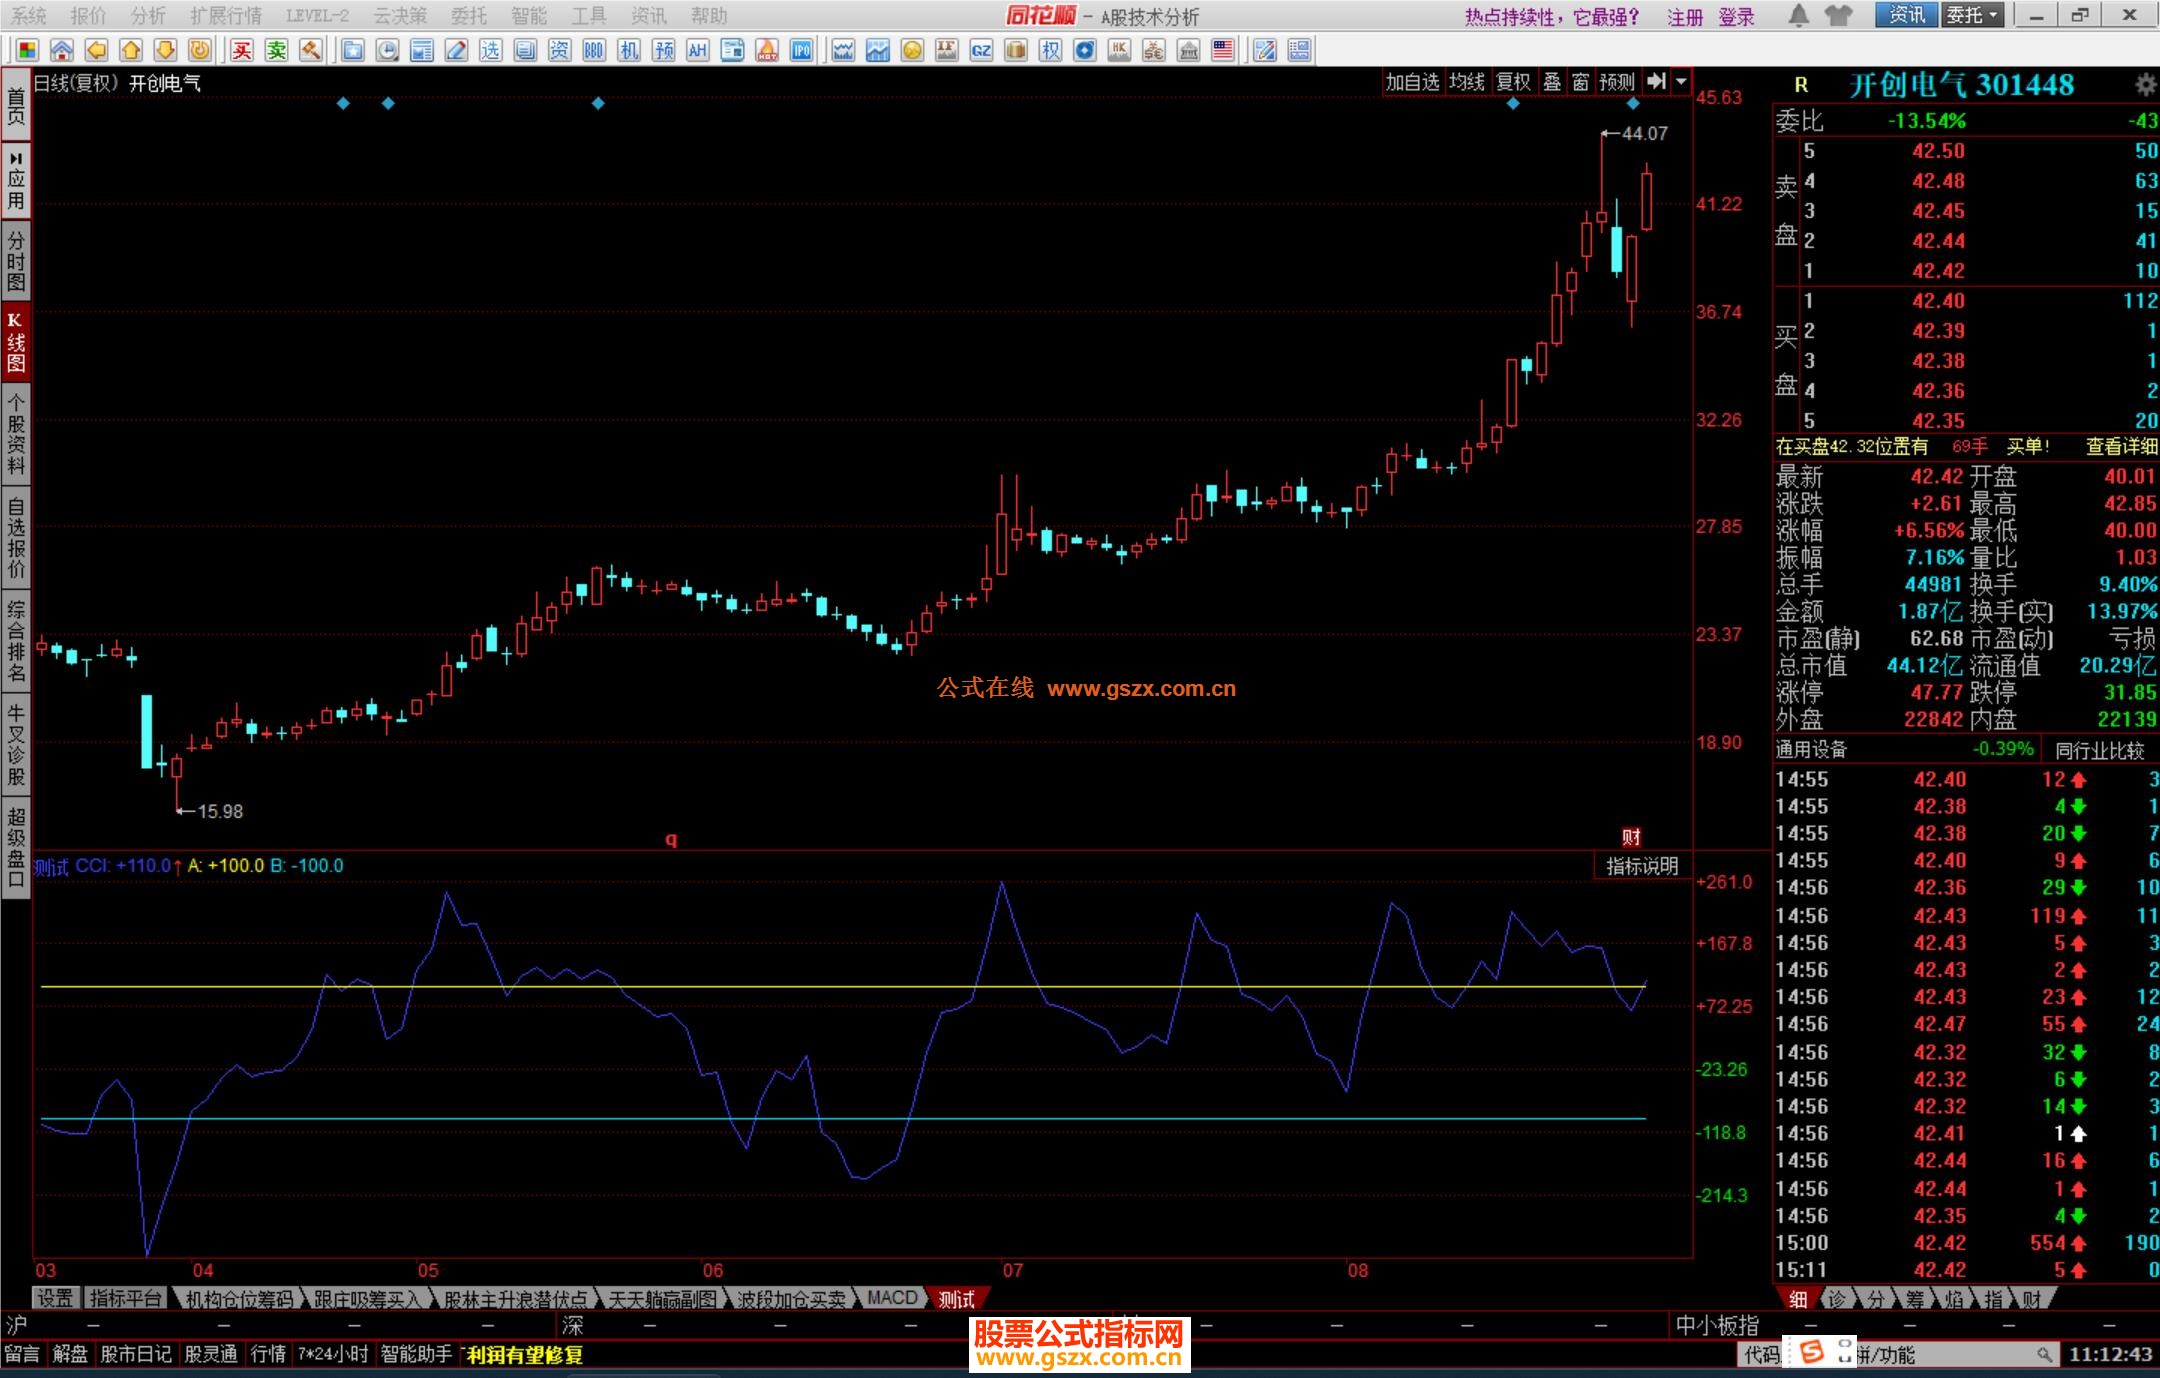Click the yellow left arrow back icon
This screenshot has width=2160, height=1378.
[96, 50]
